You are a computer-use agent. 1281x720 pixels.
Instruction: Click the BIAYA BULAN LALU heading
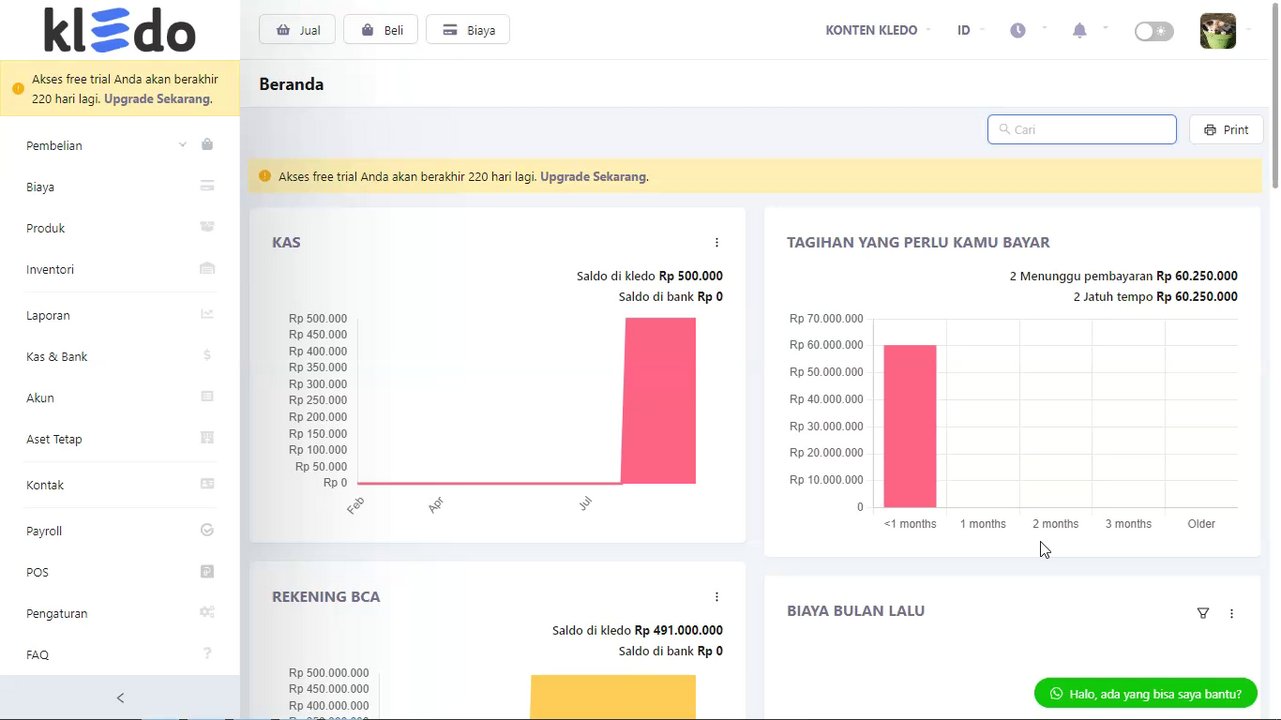(x=856, y=611)
